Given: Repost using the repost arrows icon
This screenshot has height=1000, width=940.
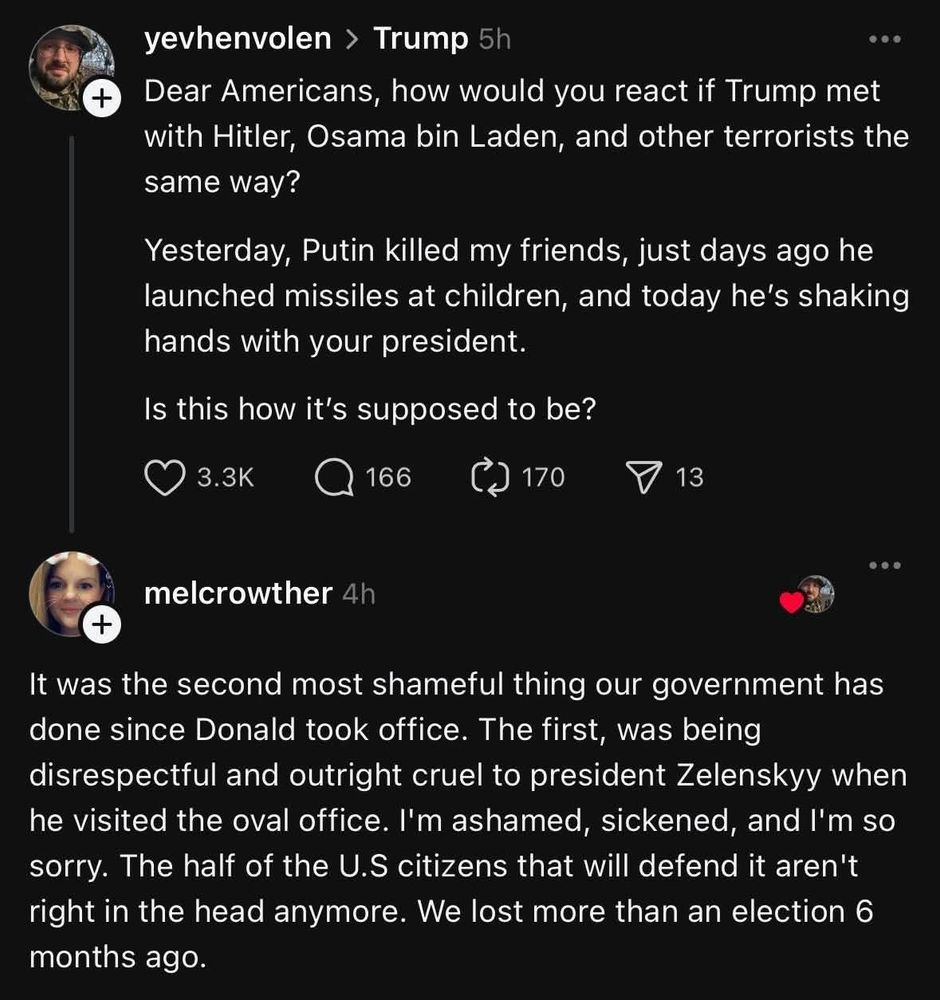Looking at the screenshot, I should (490, 478).
